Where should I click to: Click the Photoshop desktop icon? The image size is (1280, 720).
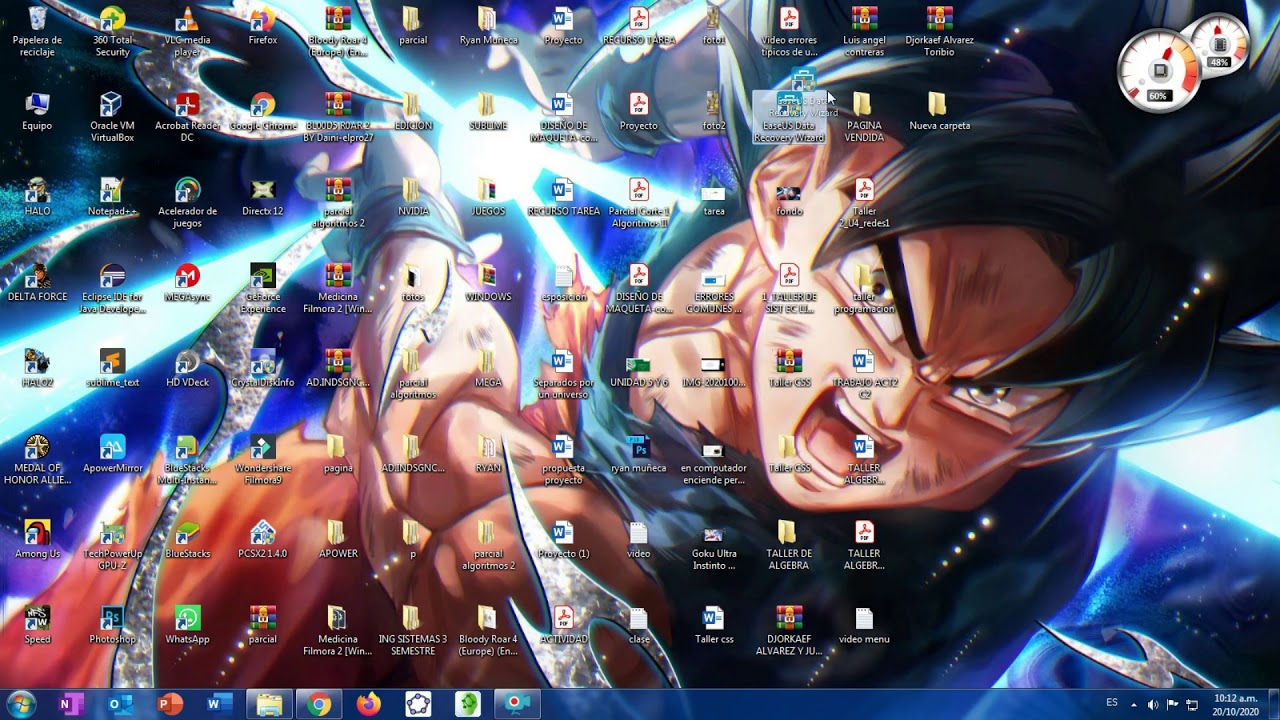pos(112,624)
